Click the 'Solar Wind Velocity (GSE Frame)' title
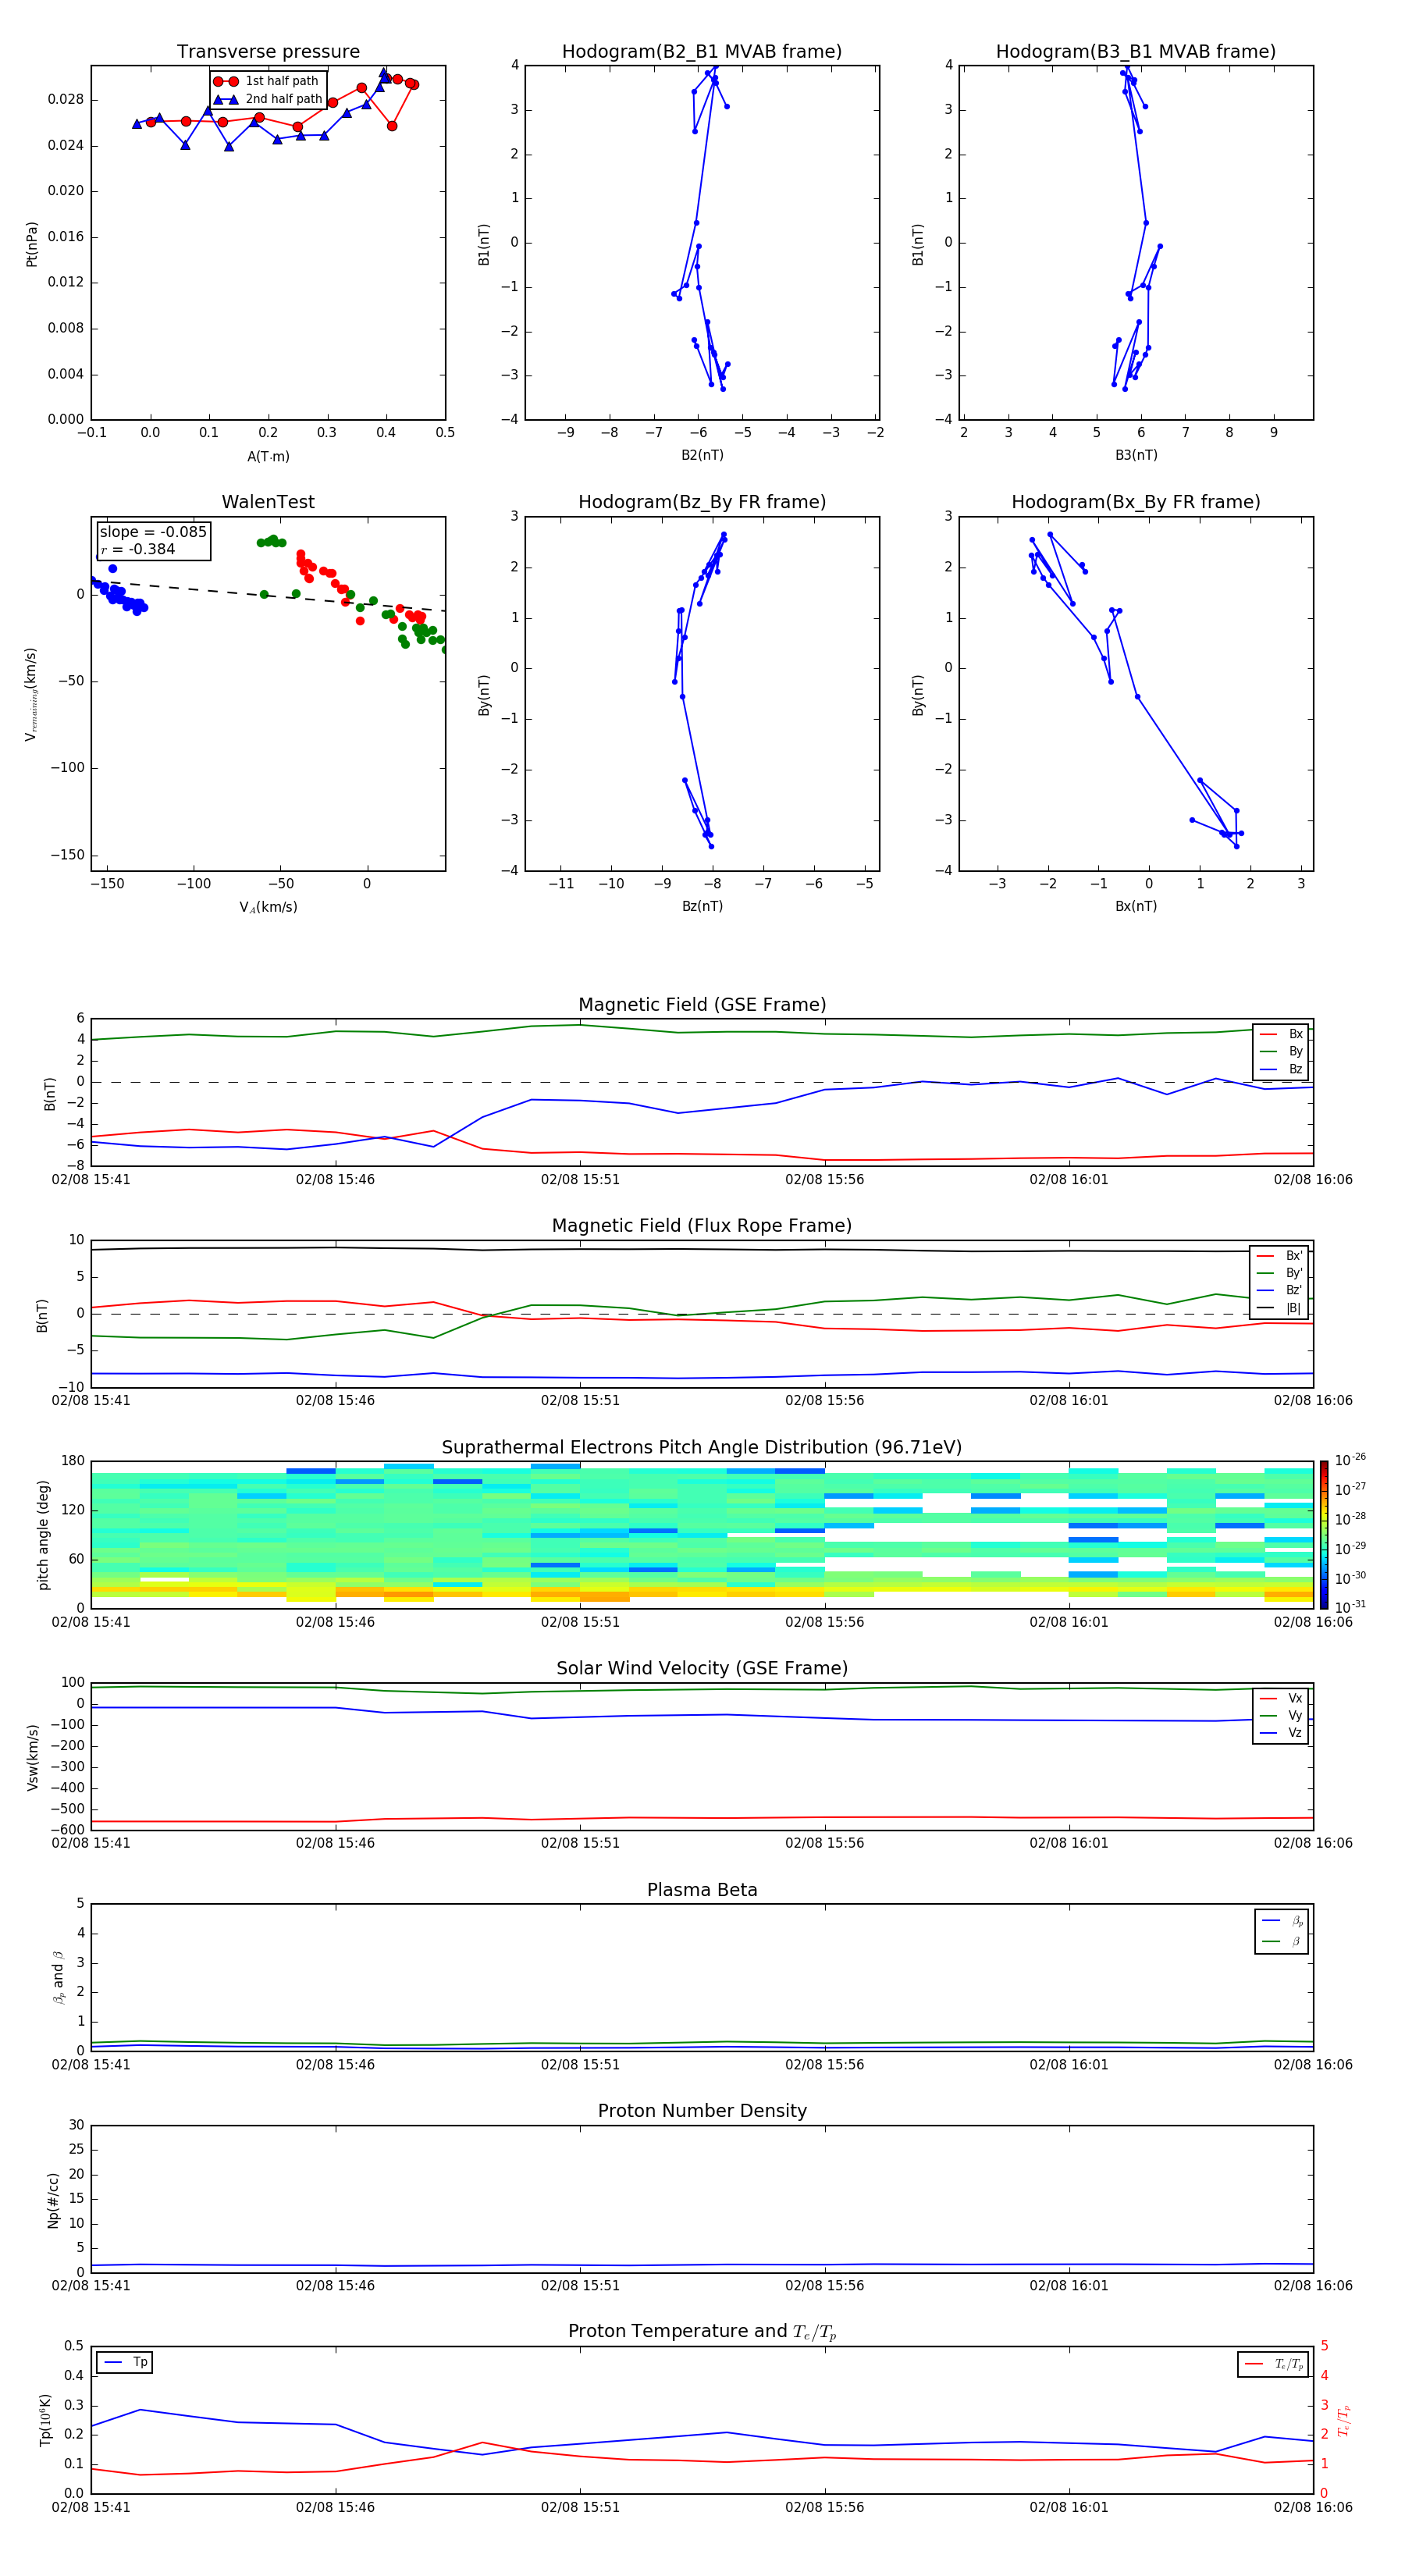This screenshot has width=1405, height=2576. tap(702, 1668)
